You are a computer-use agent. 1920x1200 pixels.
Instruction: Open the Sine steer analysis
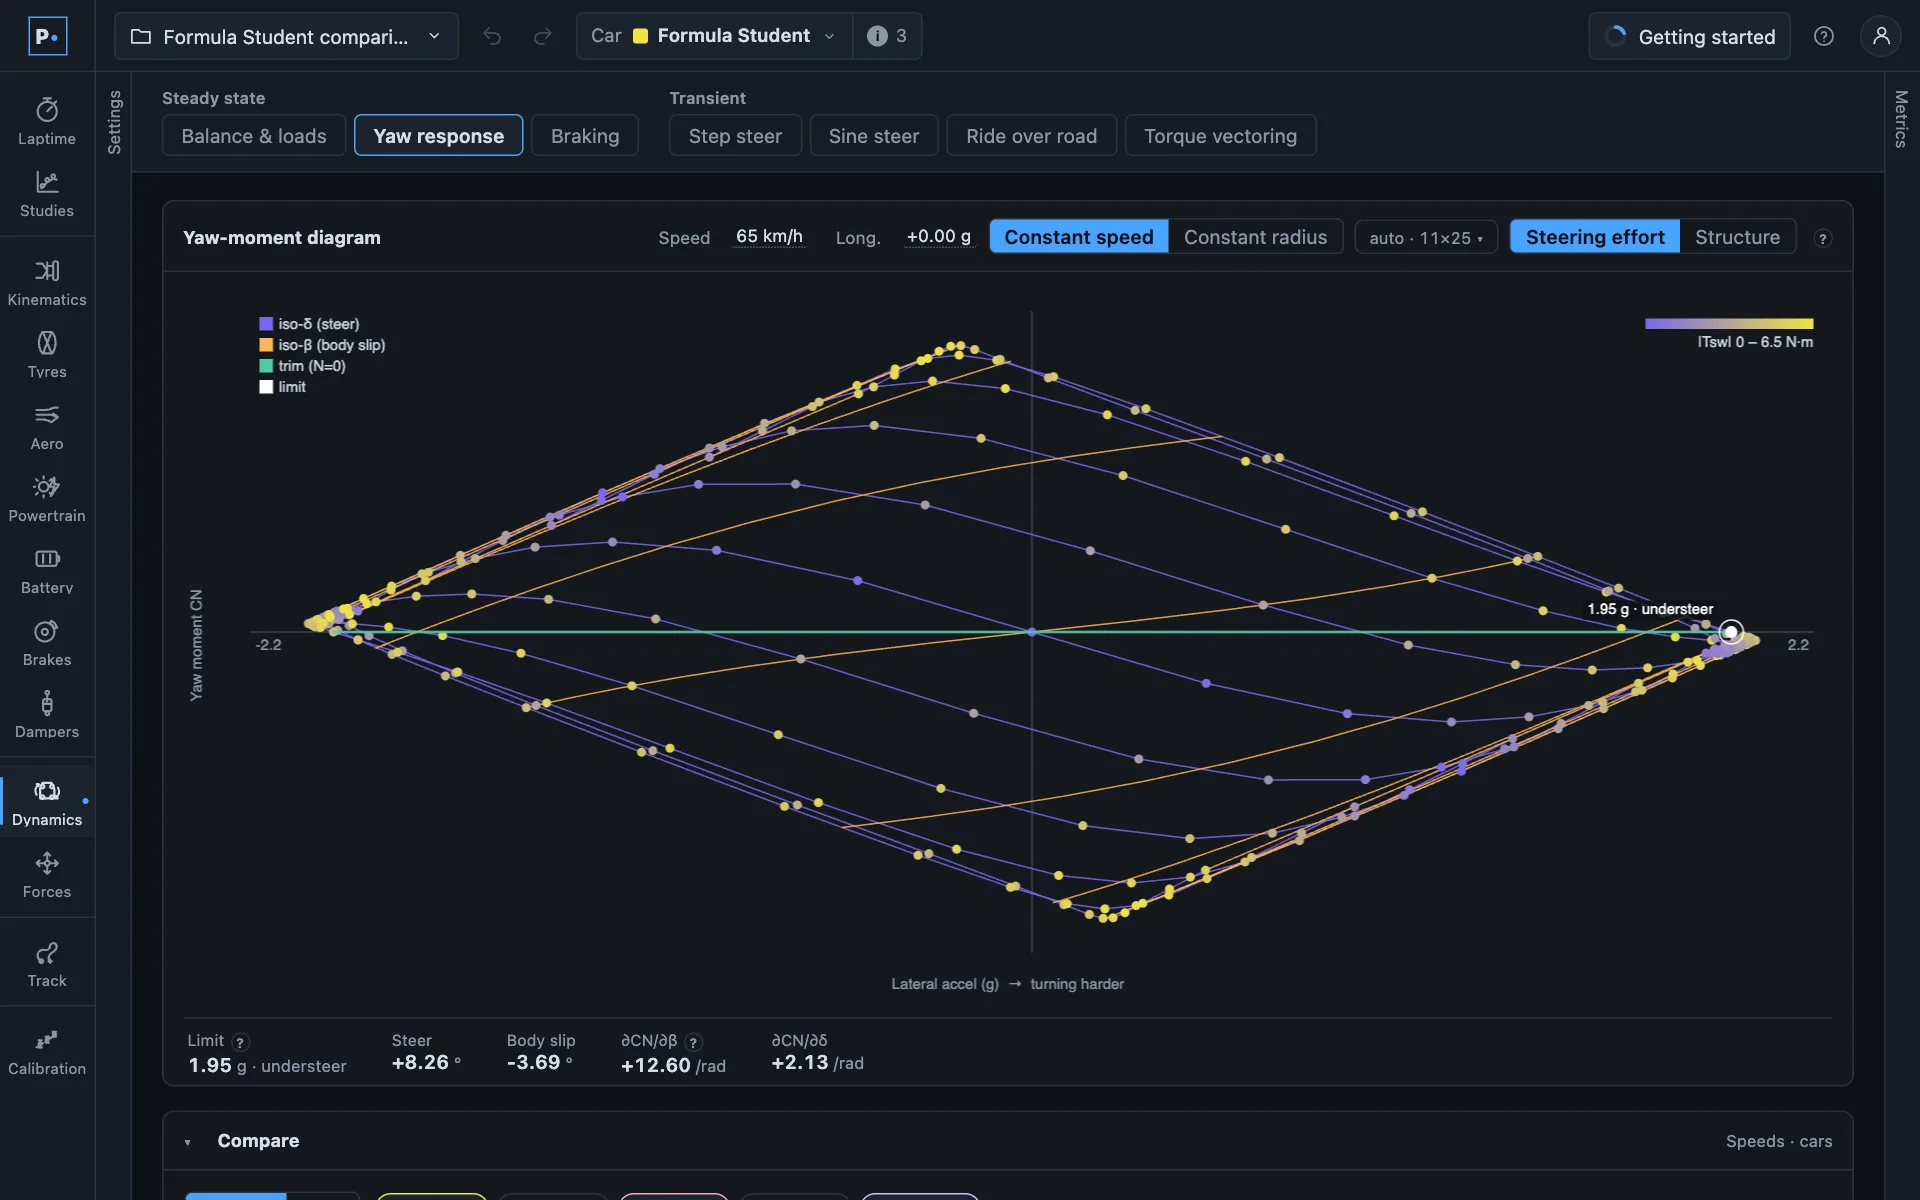tap(874, 136)
